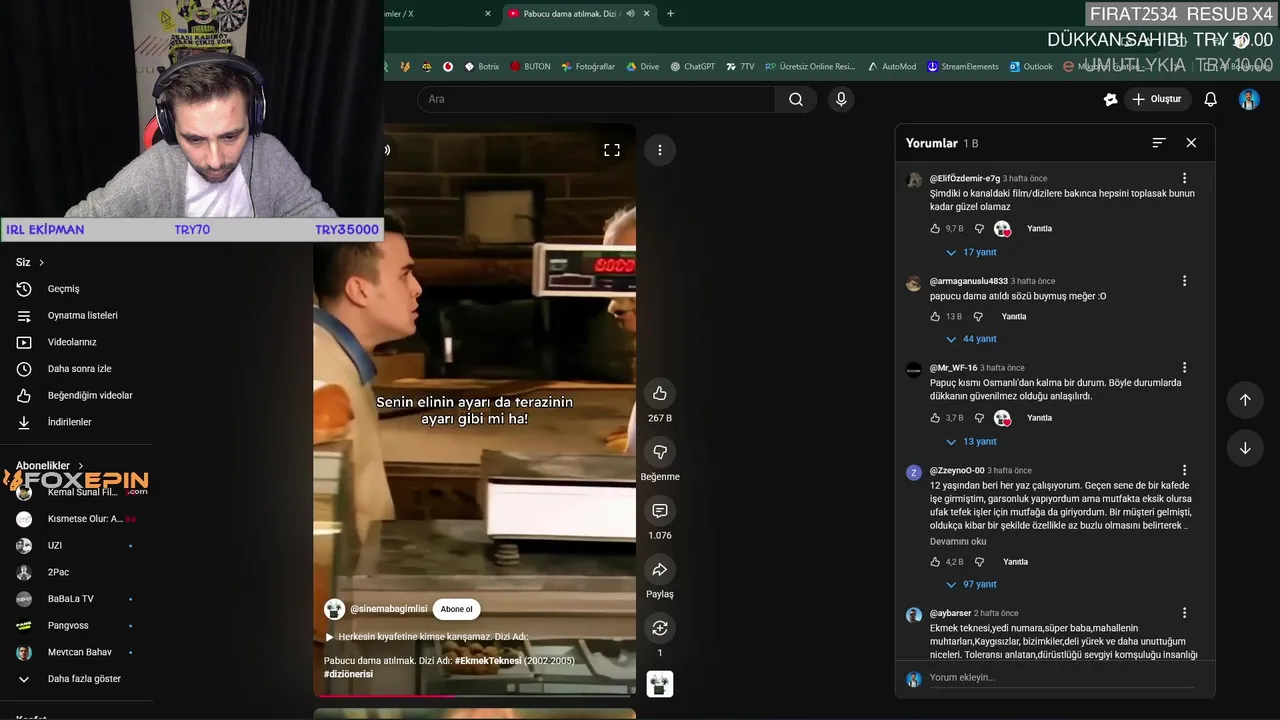Go to the next short with down arrow

[x=1245, y=448]
